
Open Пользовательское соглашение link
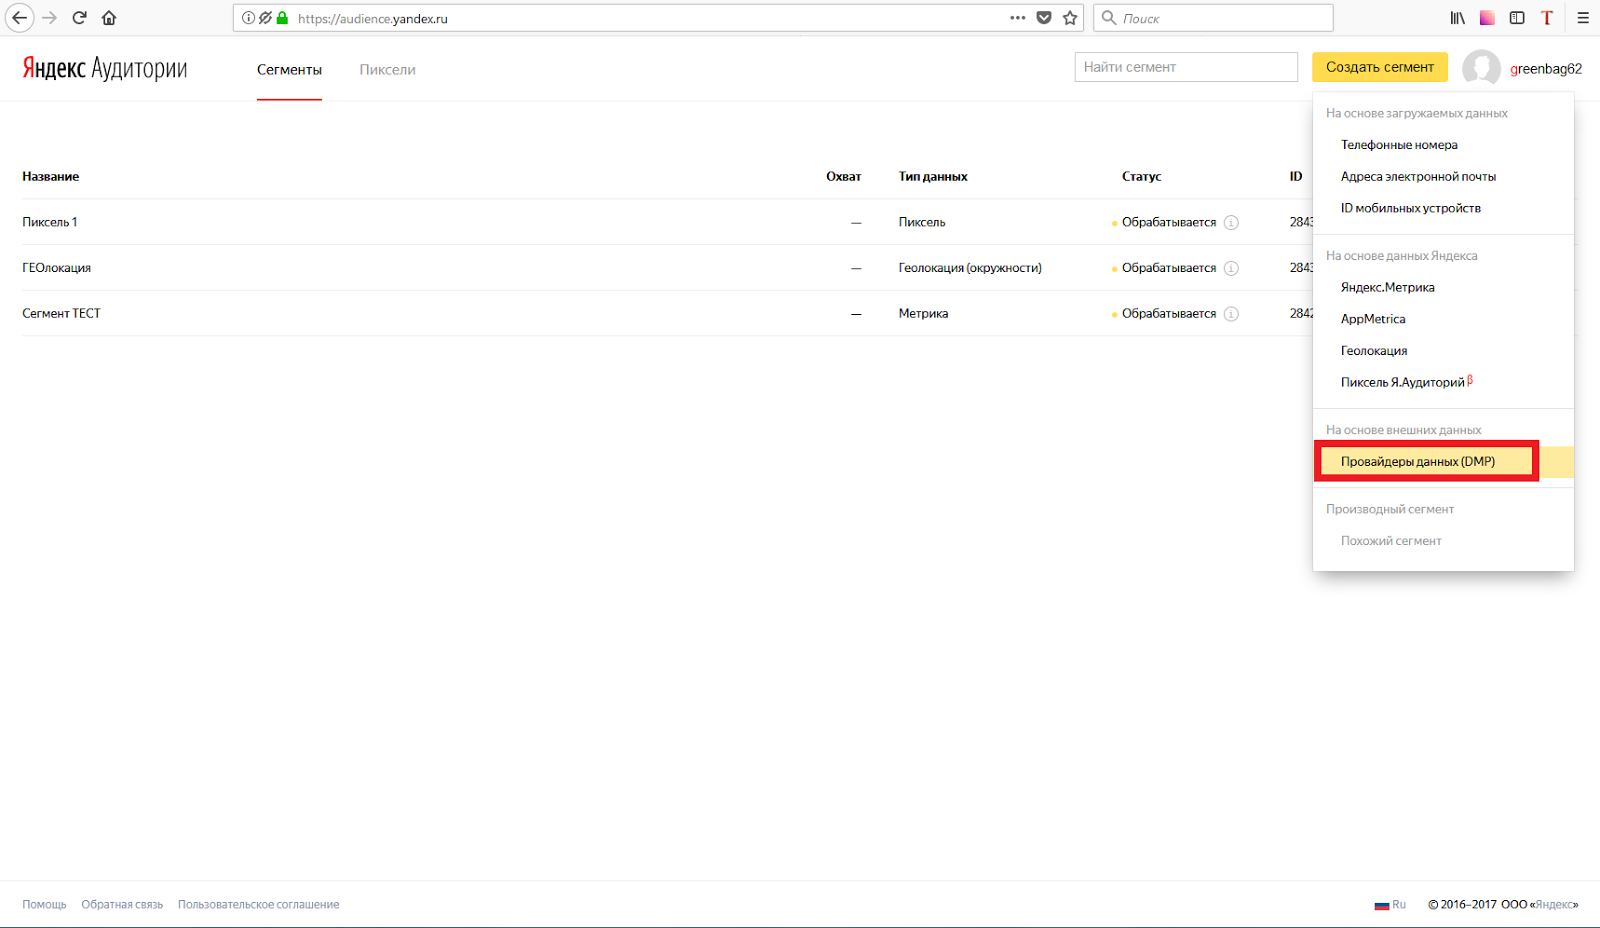[259, 904]
